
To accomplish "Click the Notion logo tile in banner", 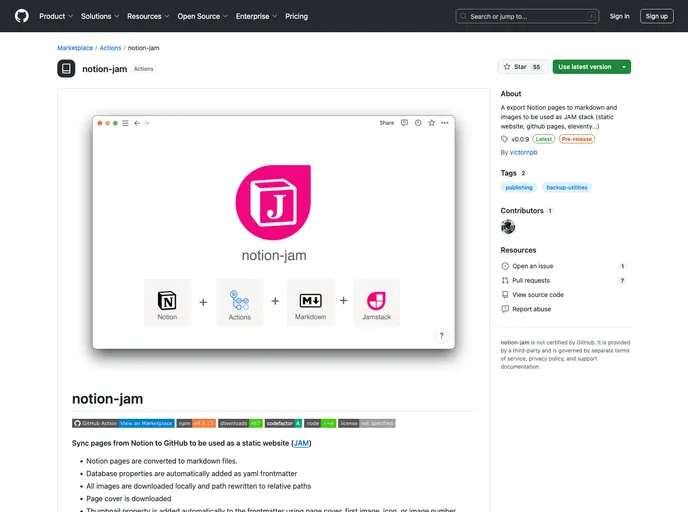I will 167,302.
